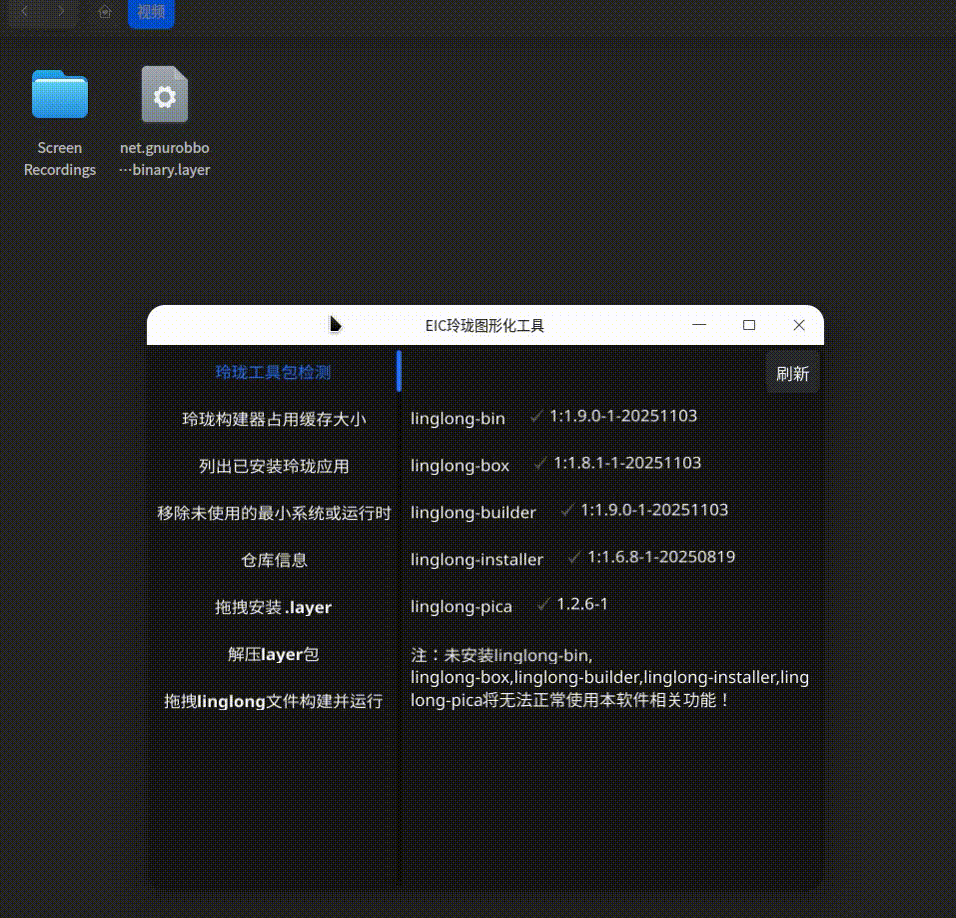Click the checkmark beside linglong-box

tap(540, 463)
